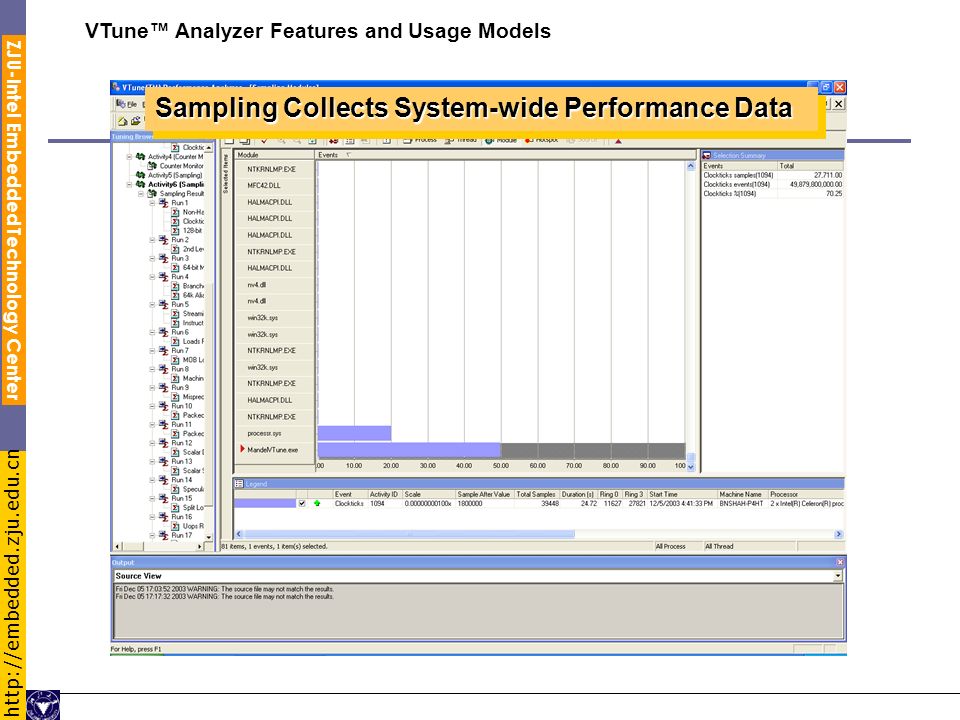960x720 pixels.
Task: Collapse the Run 5 tree node
Action: click(152, 304)
